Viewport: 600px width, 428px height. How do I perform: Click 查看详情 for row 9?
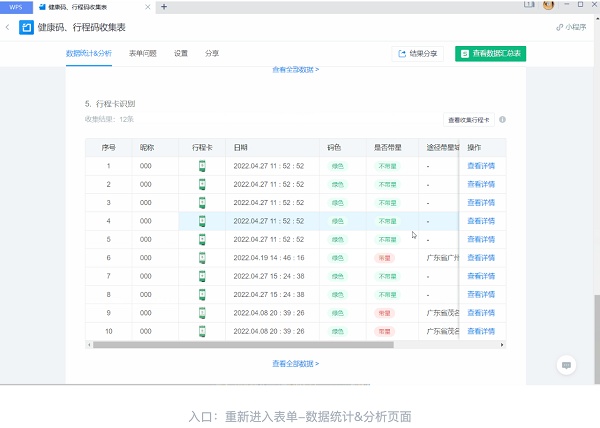pyautogui.click(x=481, y=313)
